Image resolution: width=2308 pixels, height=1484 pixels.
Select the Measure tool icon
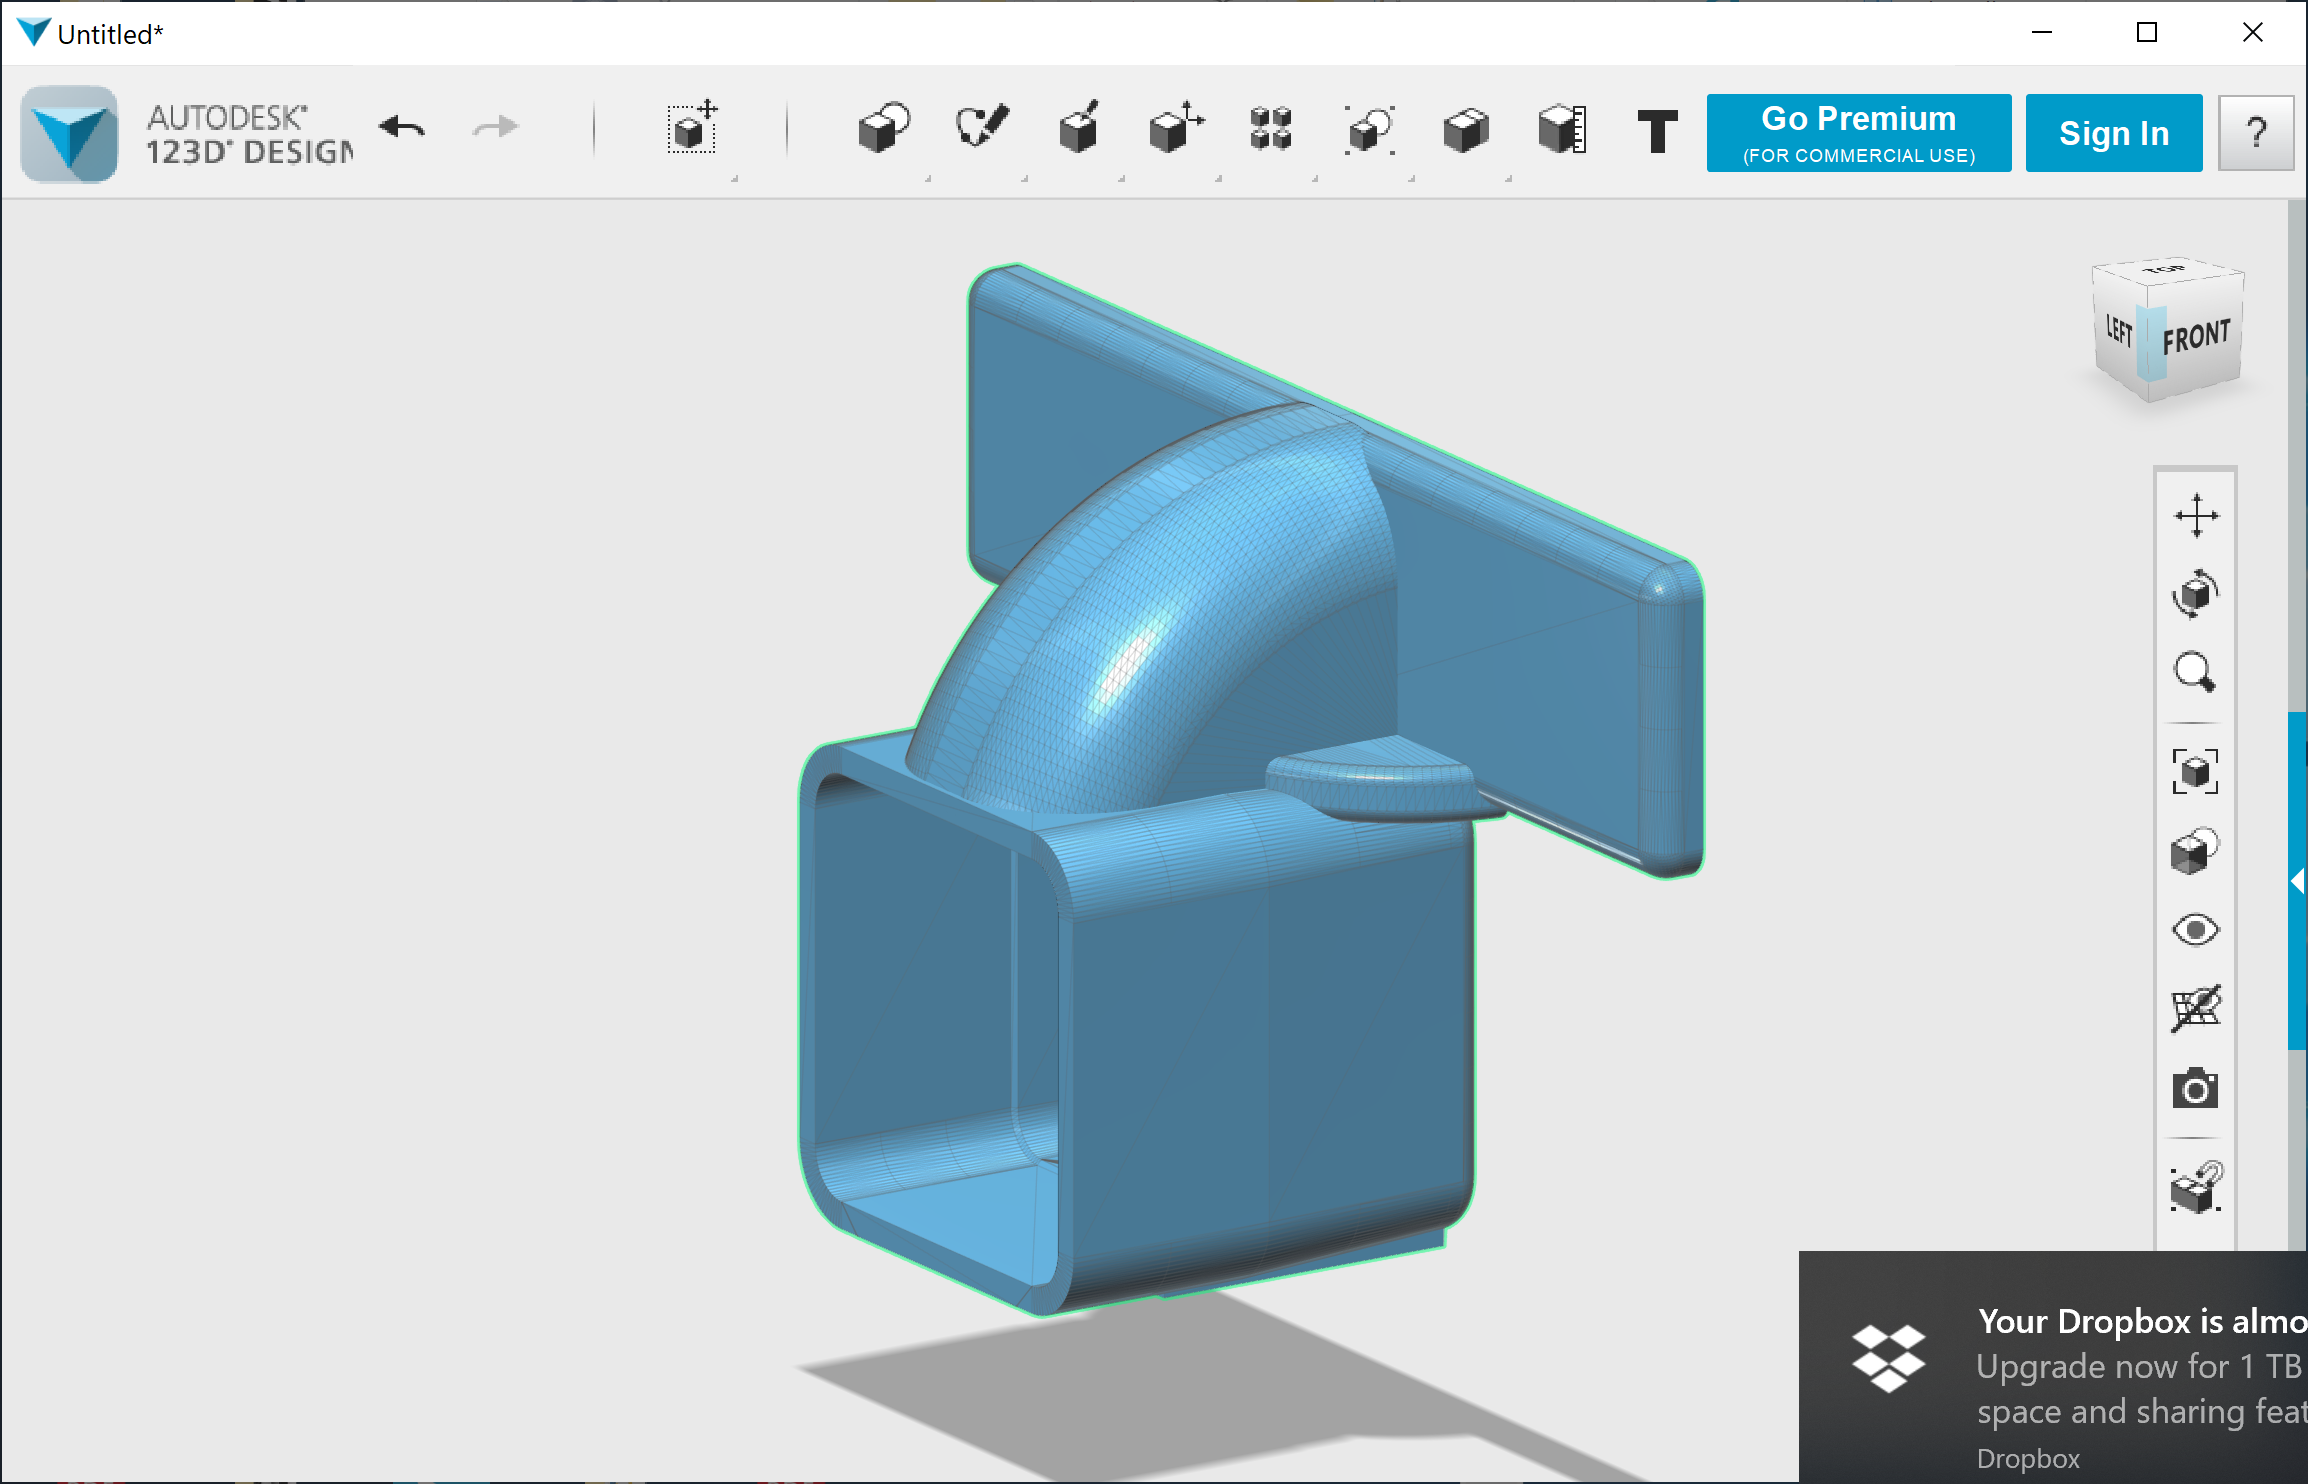(1562, 129)
